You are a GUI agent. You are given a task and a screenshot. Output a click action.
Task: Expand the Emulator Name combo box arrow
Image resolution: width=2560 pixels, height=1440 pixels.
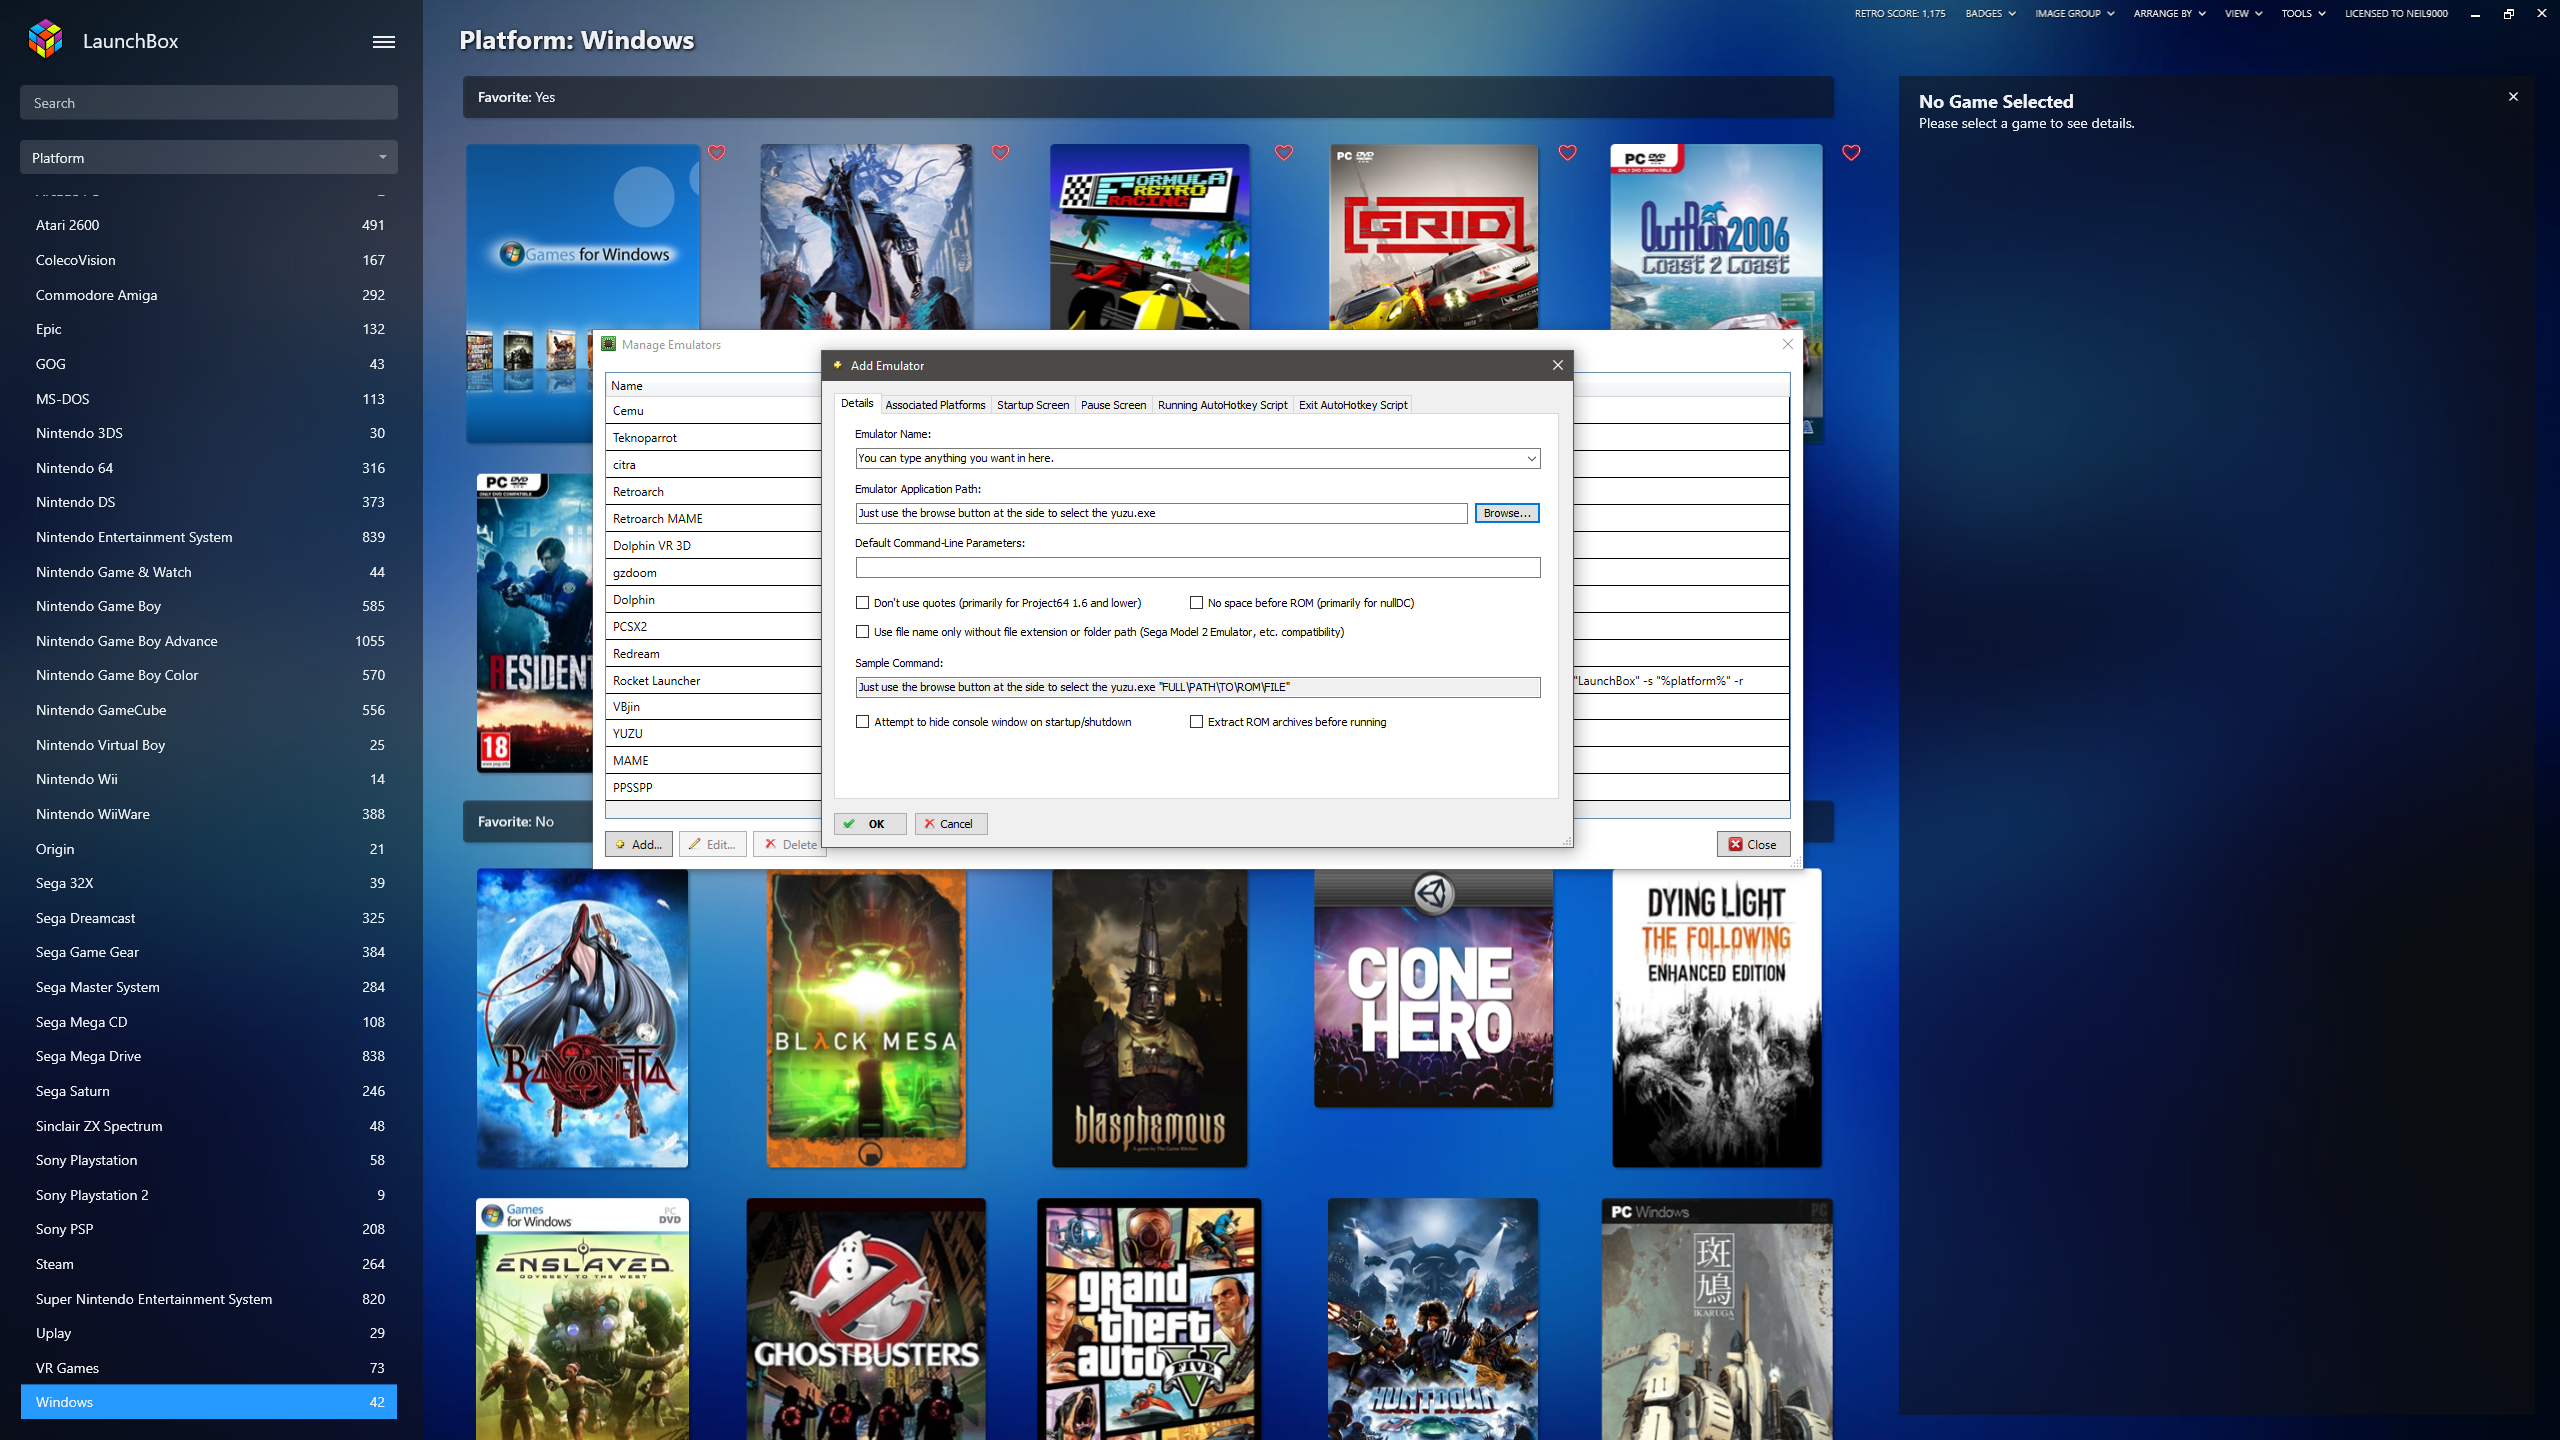point(1531,458)
